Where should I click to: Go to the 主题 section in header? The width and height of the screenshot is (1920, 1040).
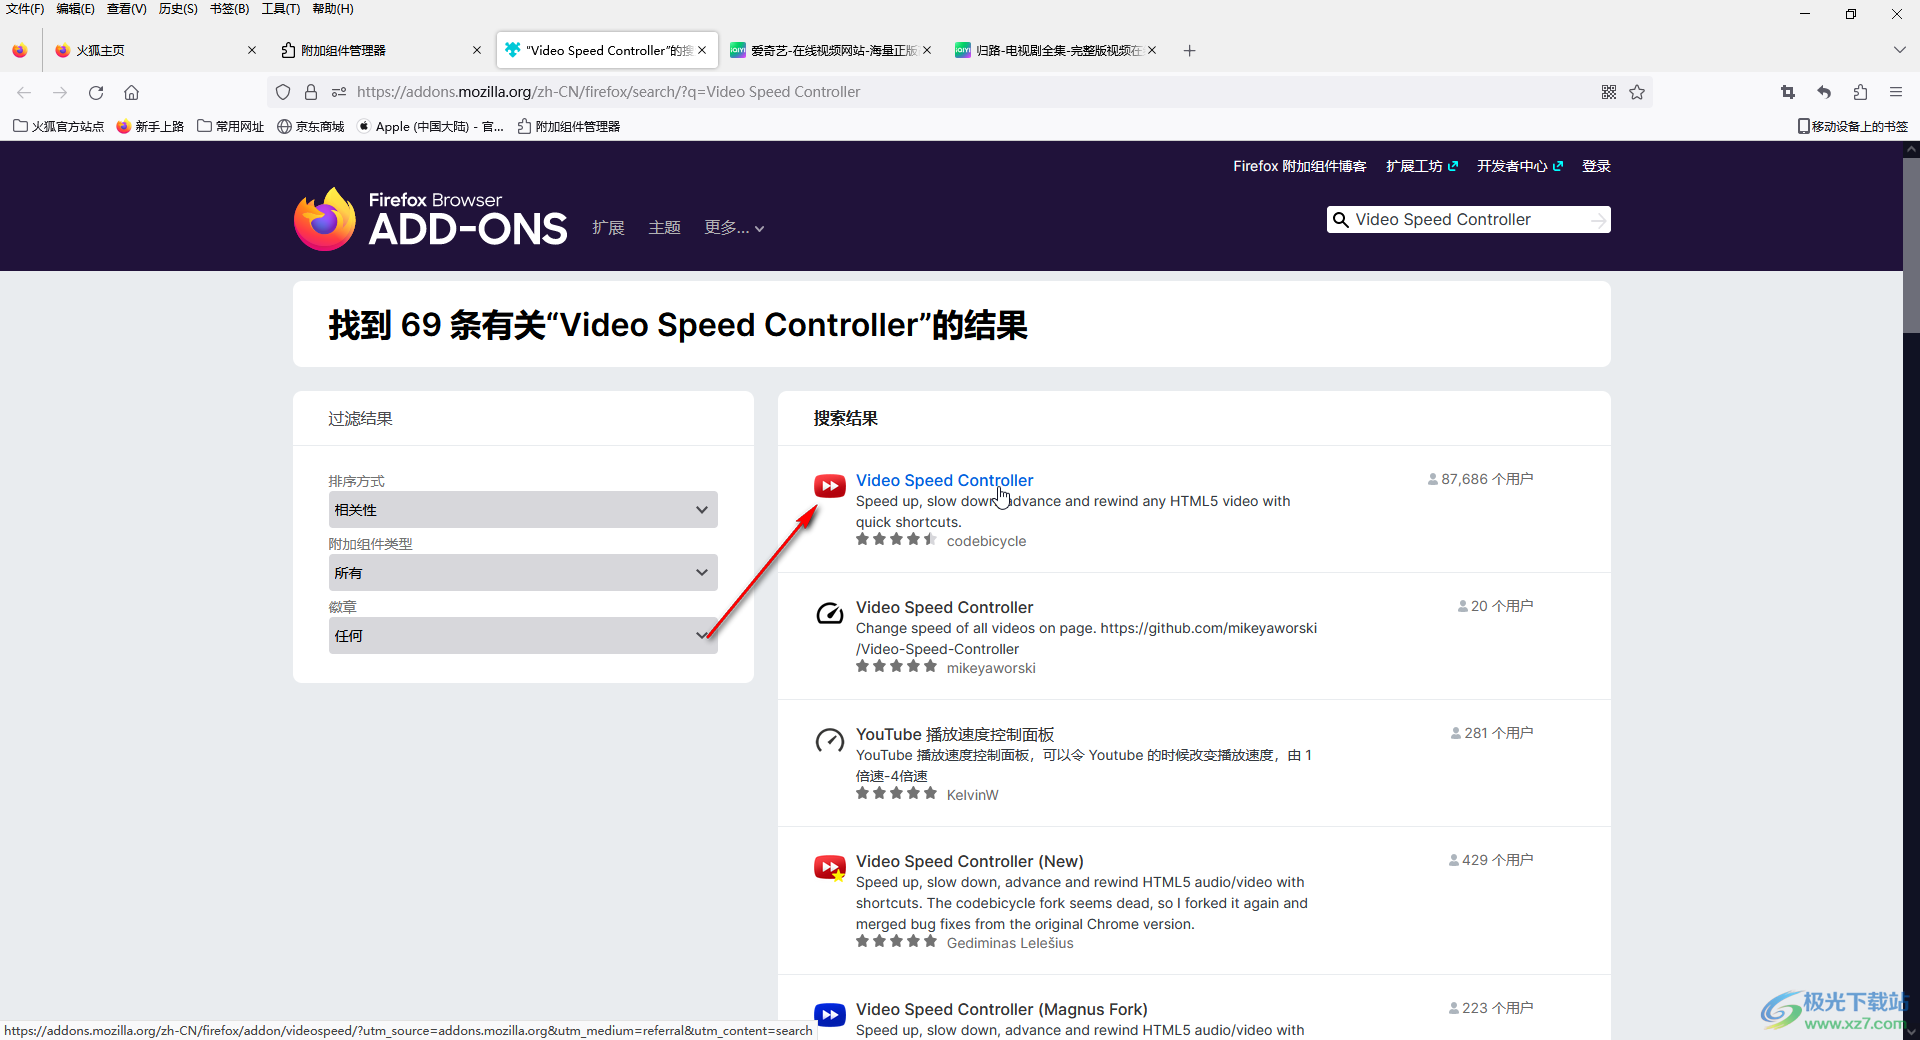(x=664, y=228)
